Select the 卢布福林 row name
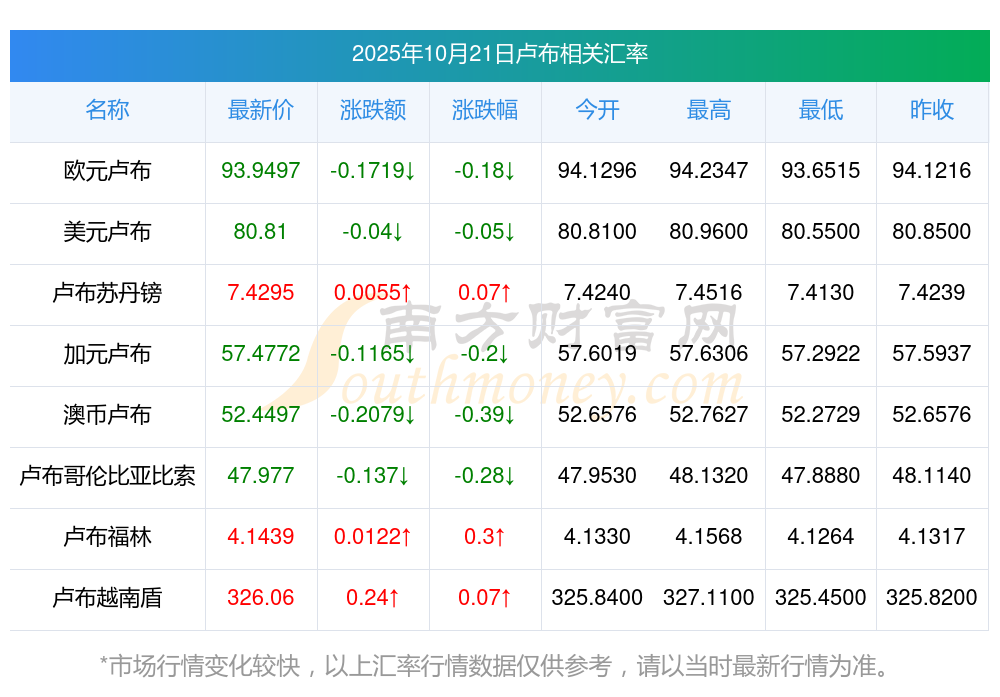This screenshot has width=1000, height=697. [107, 537]
